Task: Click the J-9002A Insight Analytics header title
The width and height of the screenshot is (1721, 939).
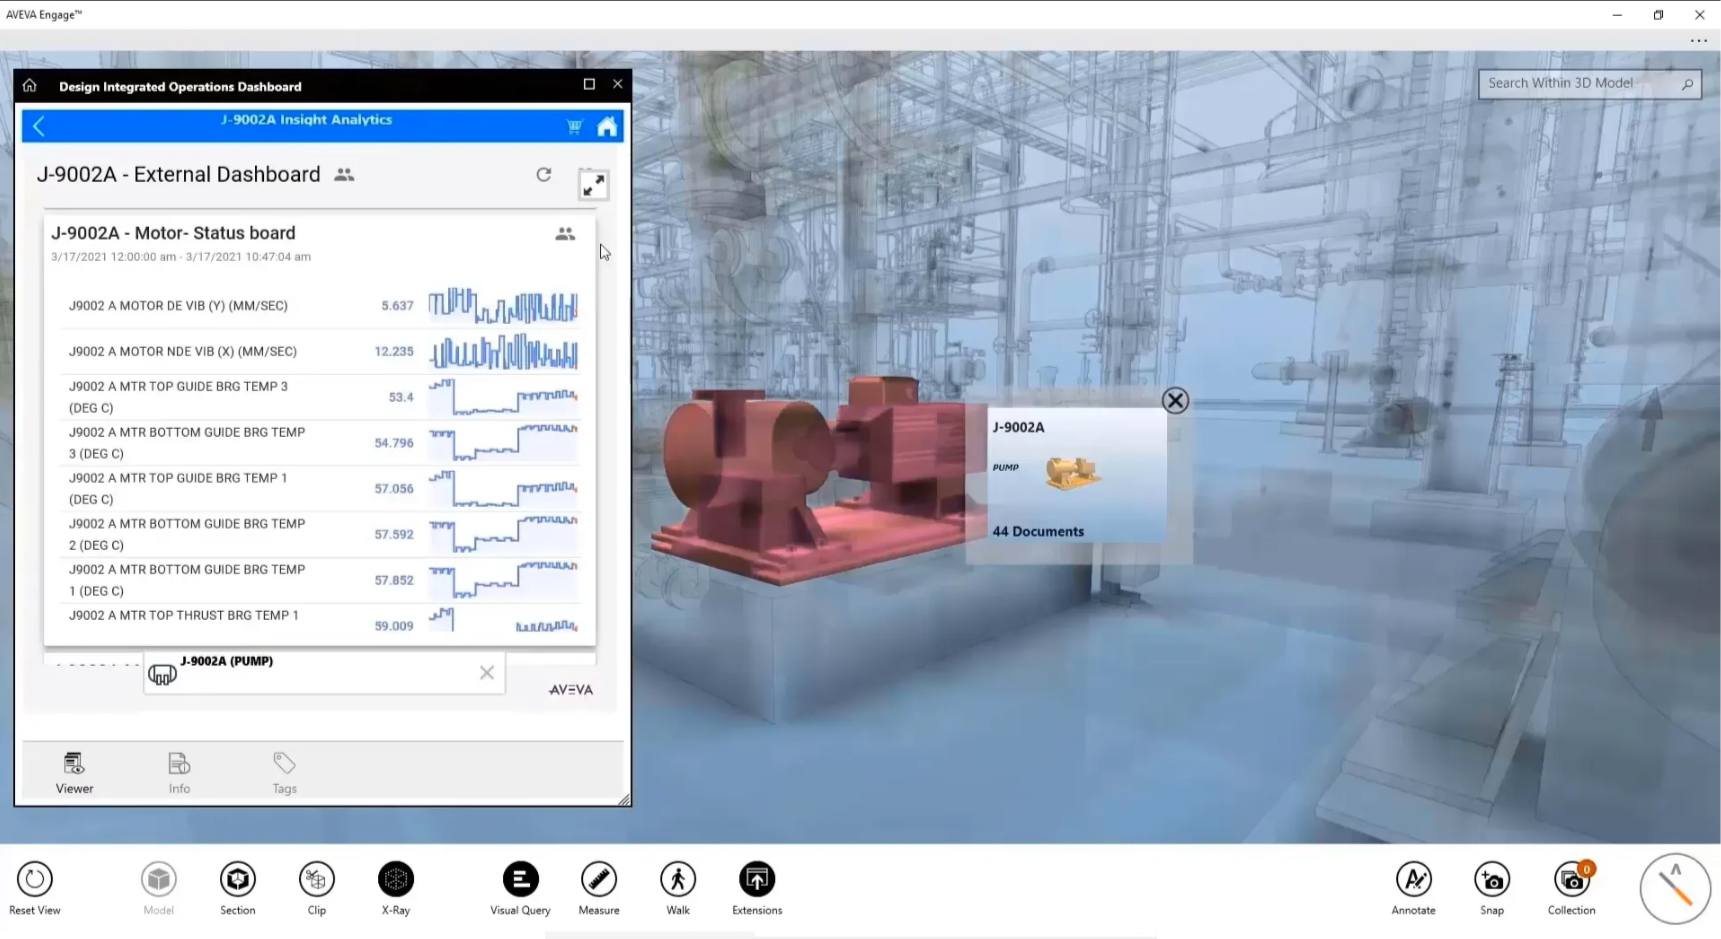Action: coord(306,120)
